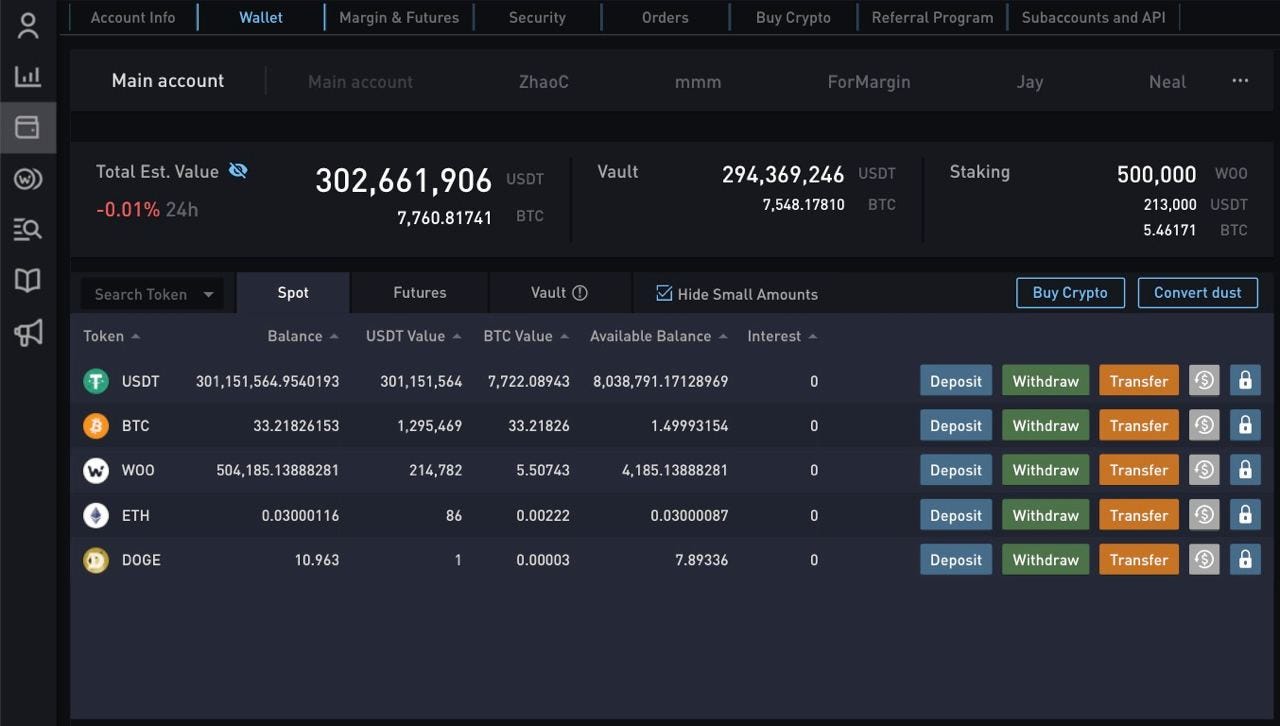The image size is (1280, 726).
Task: Click the lock icon in BTC row
Action: tap(1245, 425)
